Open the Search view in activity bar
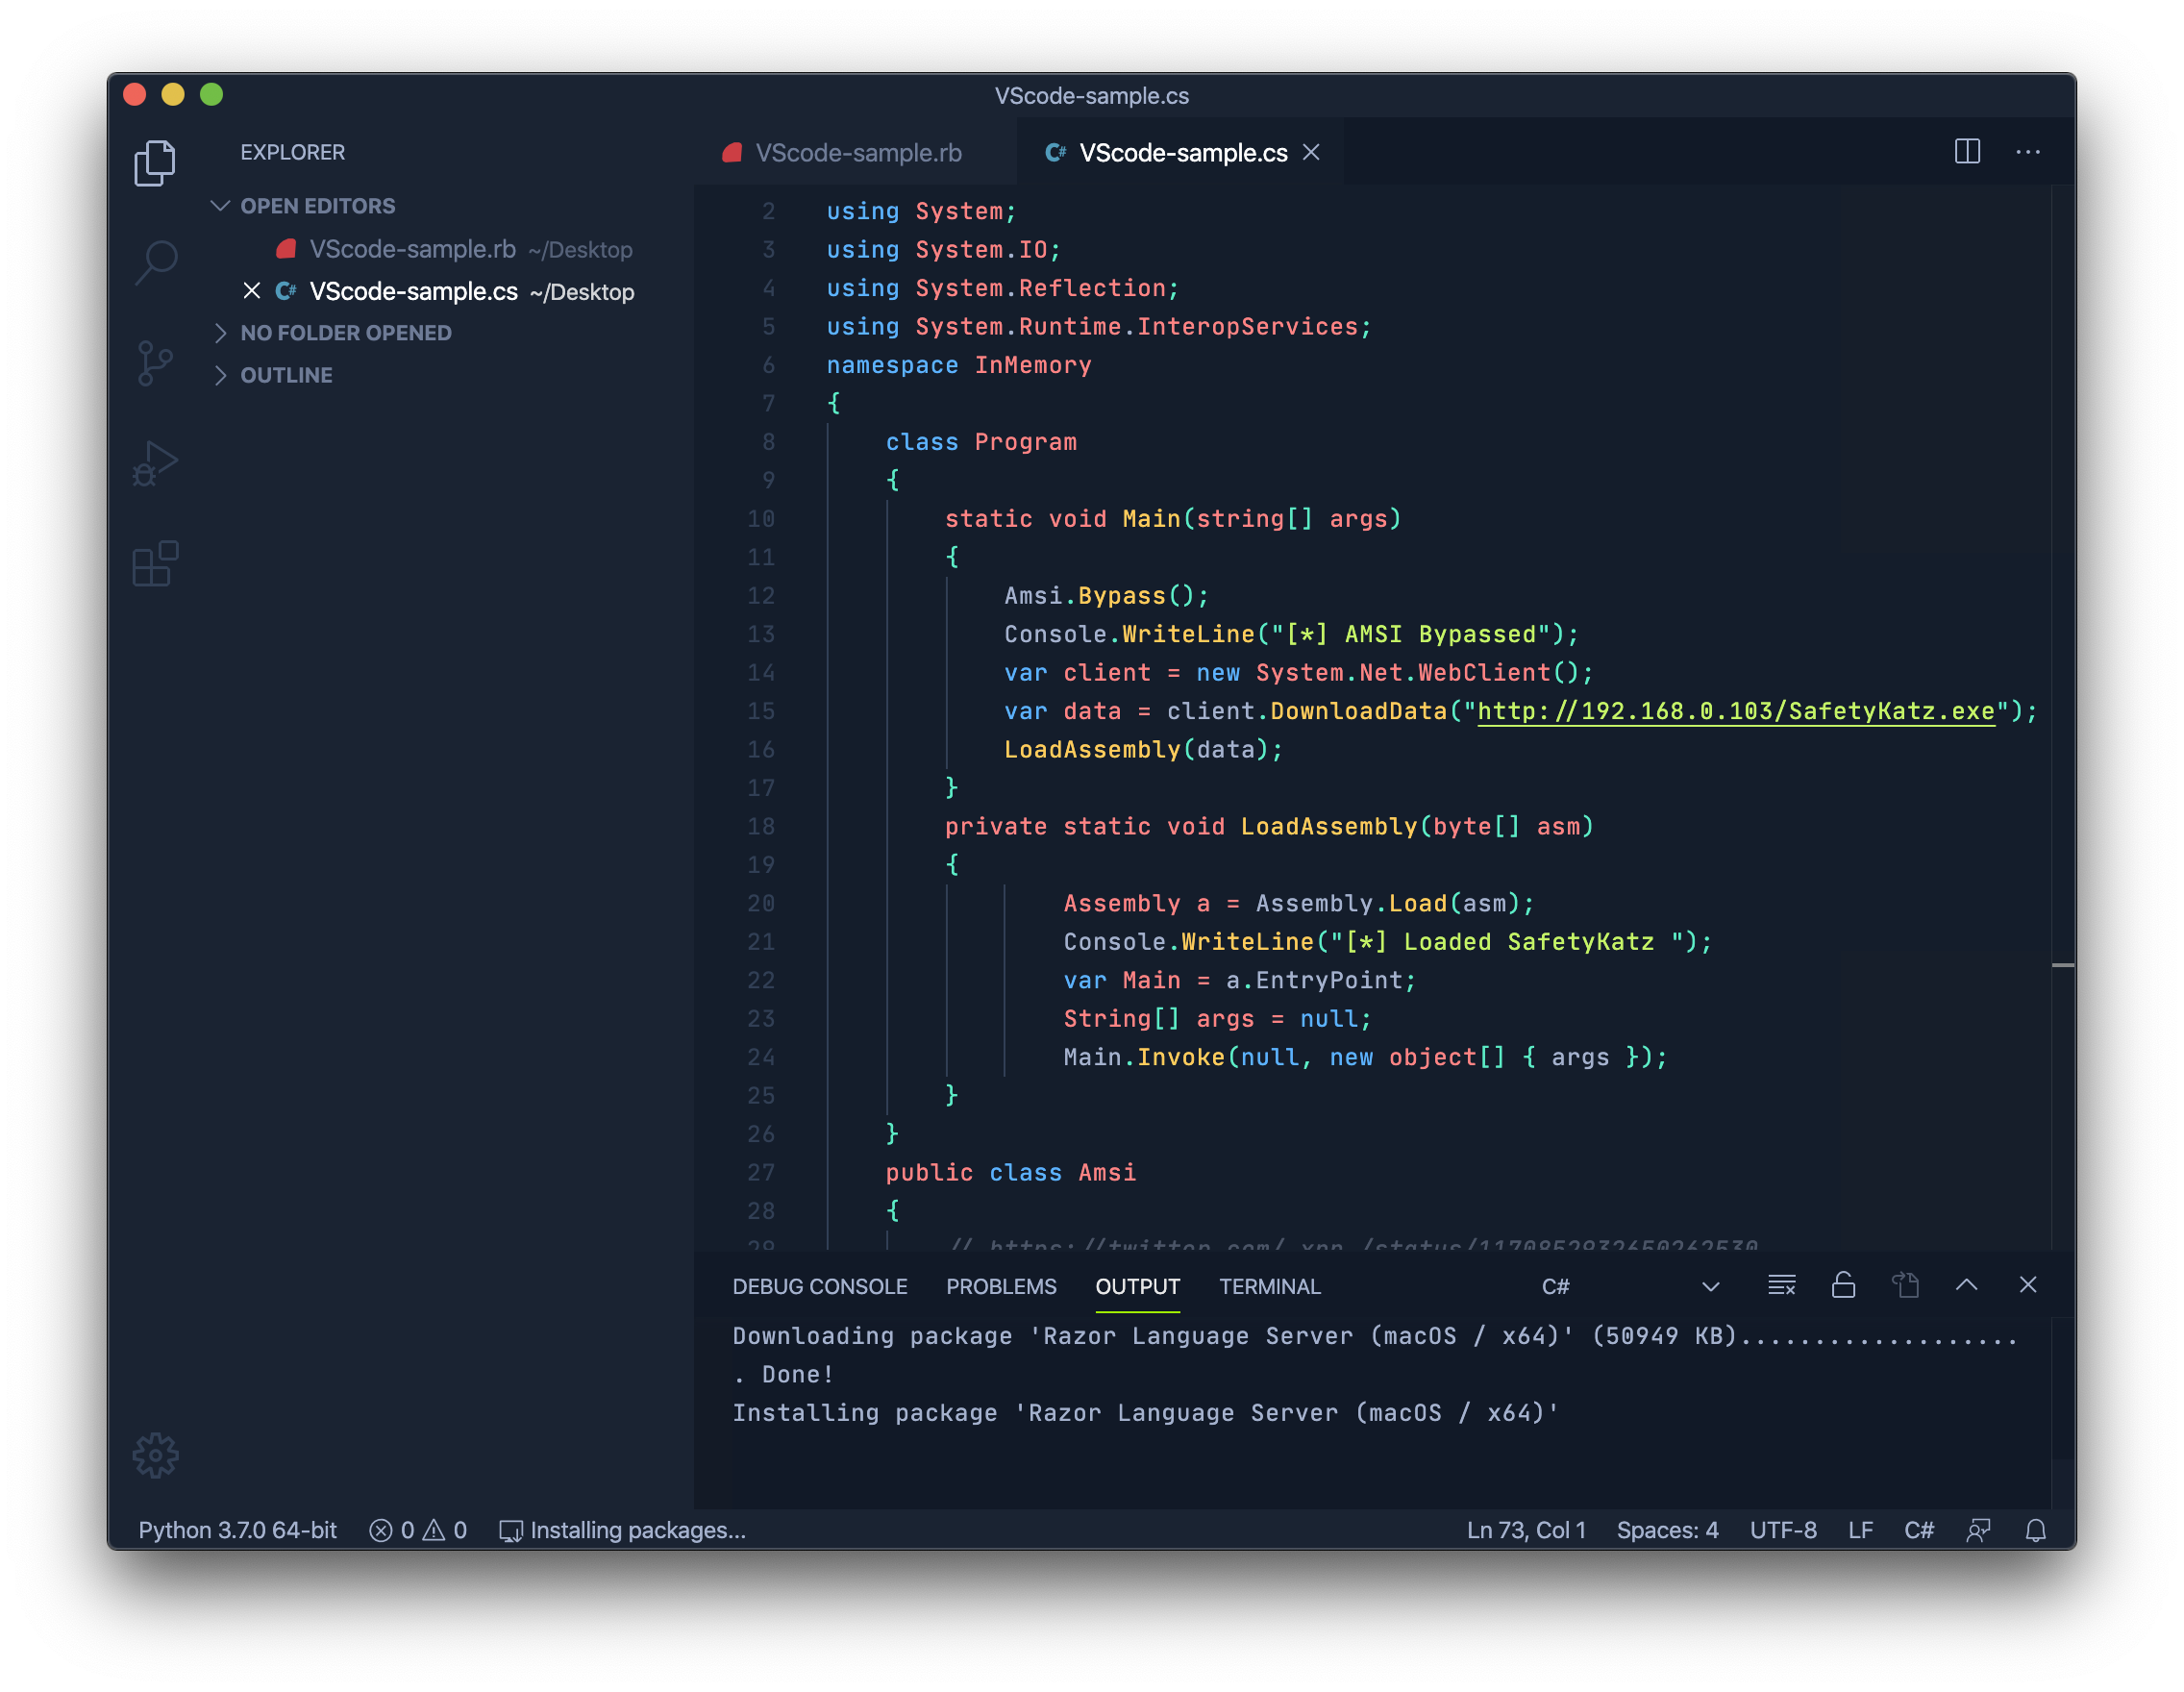The width and height of the screenshot is (2184, 1692). [155, 263]
